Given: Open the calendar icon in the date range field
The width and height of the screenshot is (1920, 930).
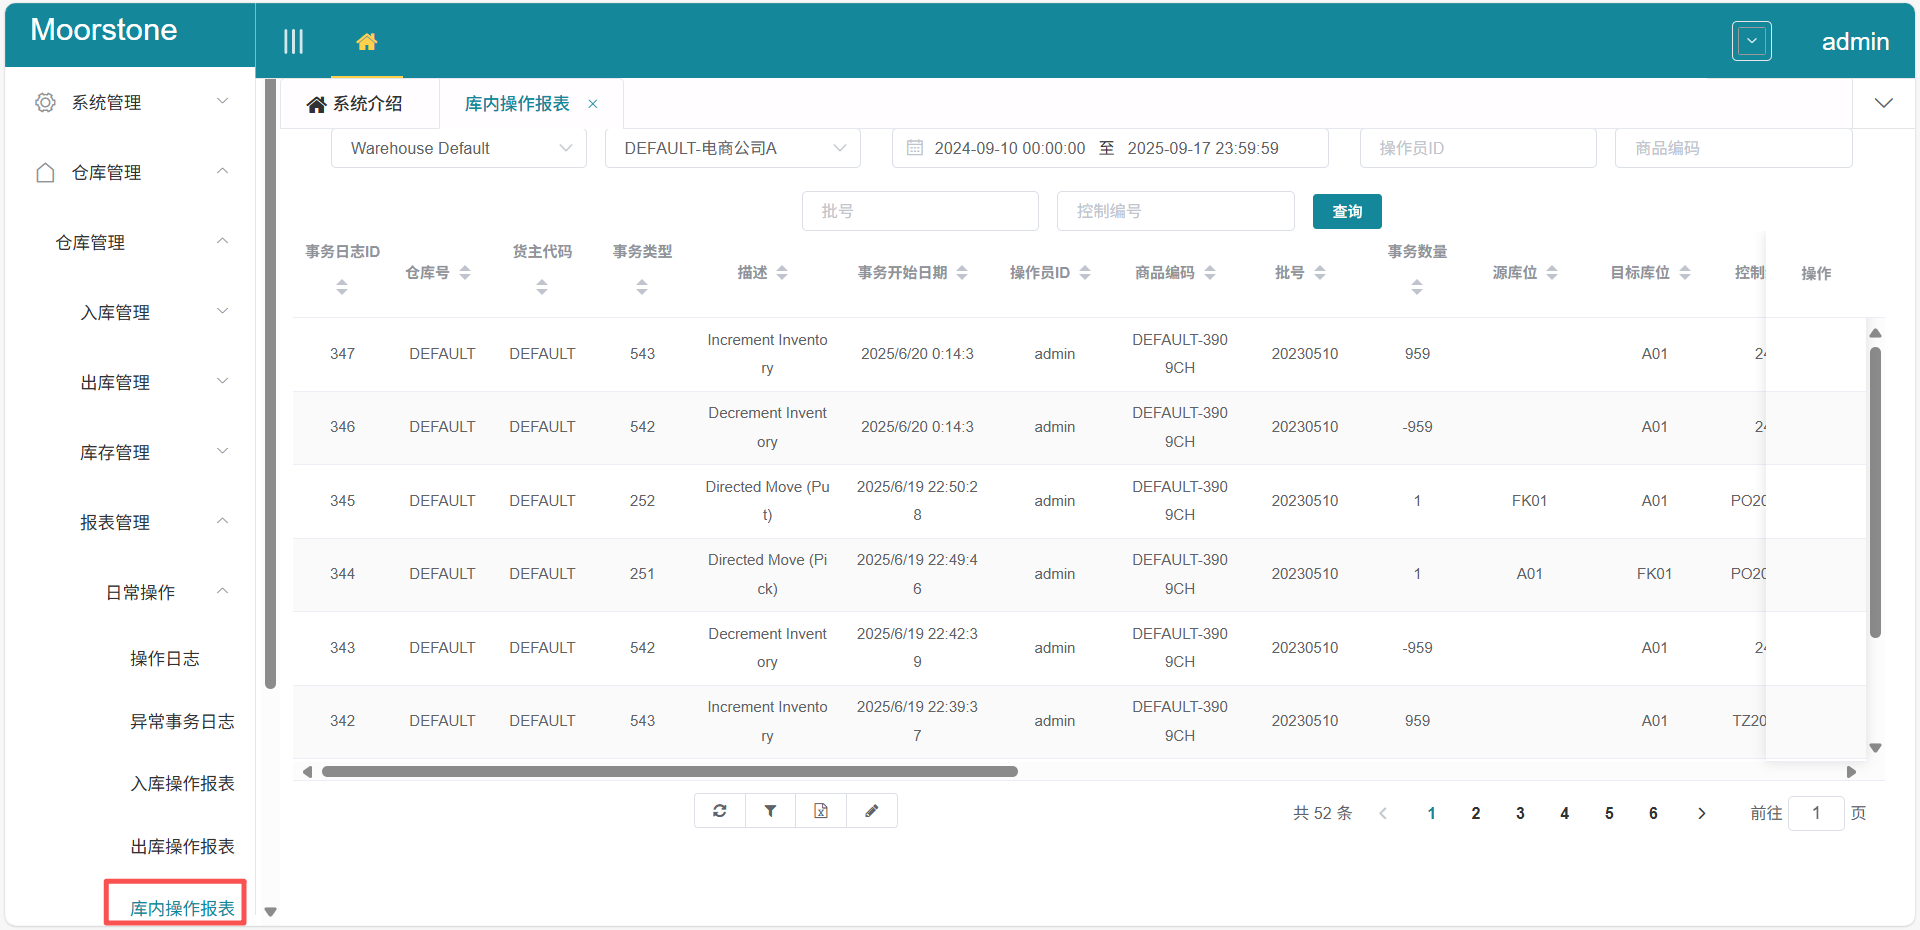Looking at the screenshot, I should click(x=914, y=147).
